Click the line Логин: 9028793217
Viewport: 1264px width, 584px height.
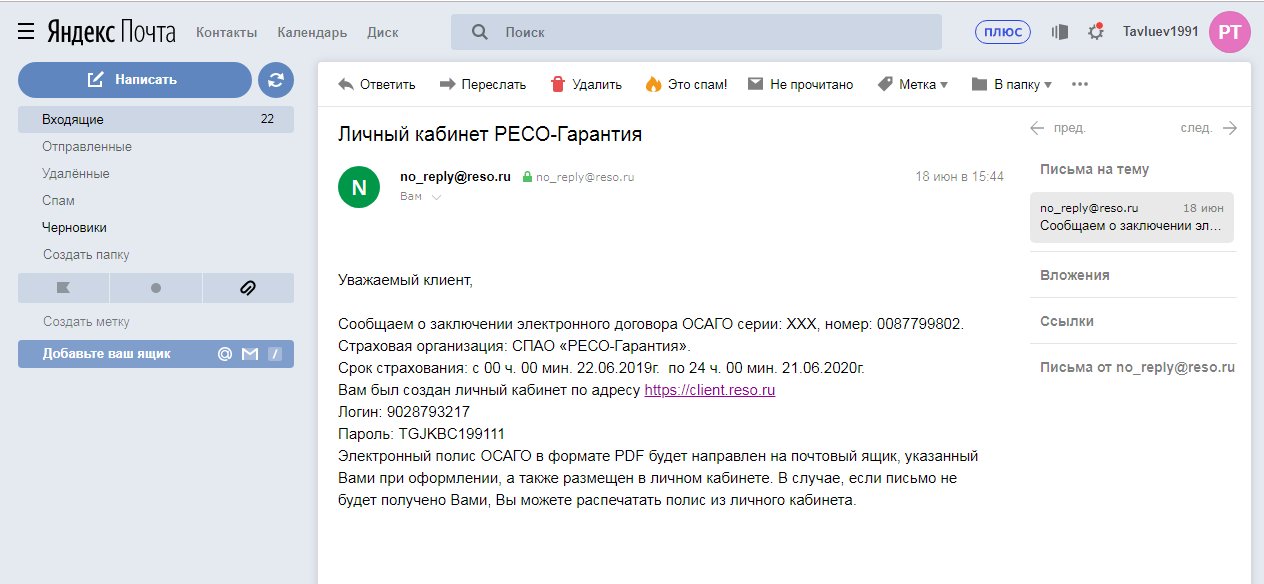(404, 412)
